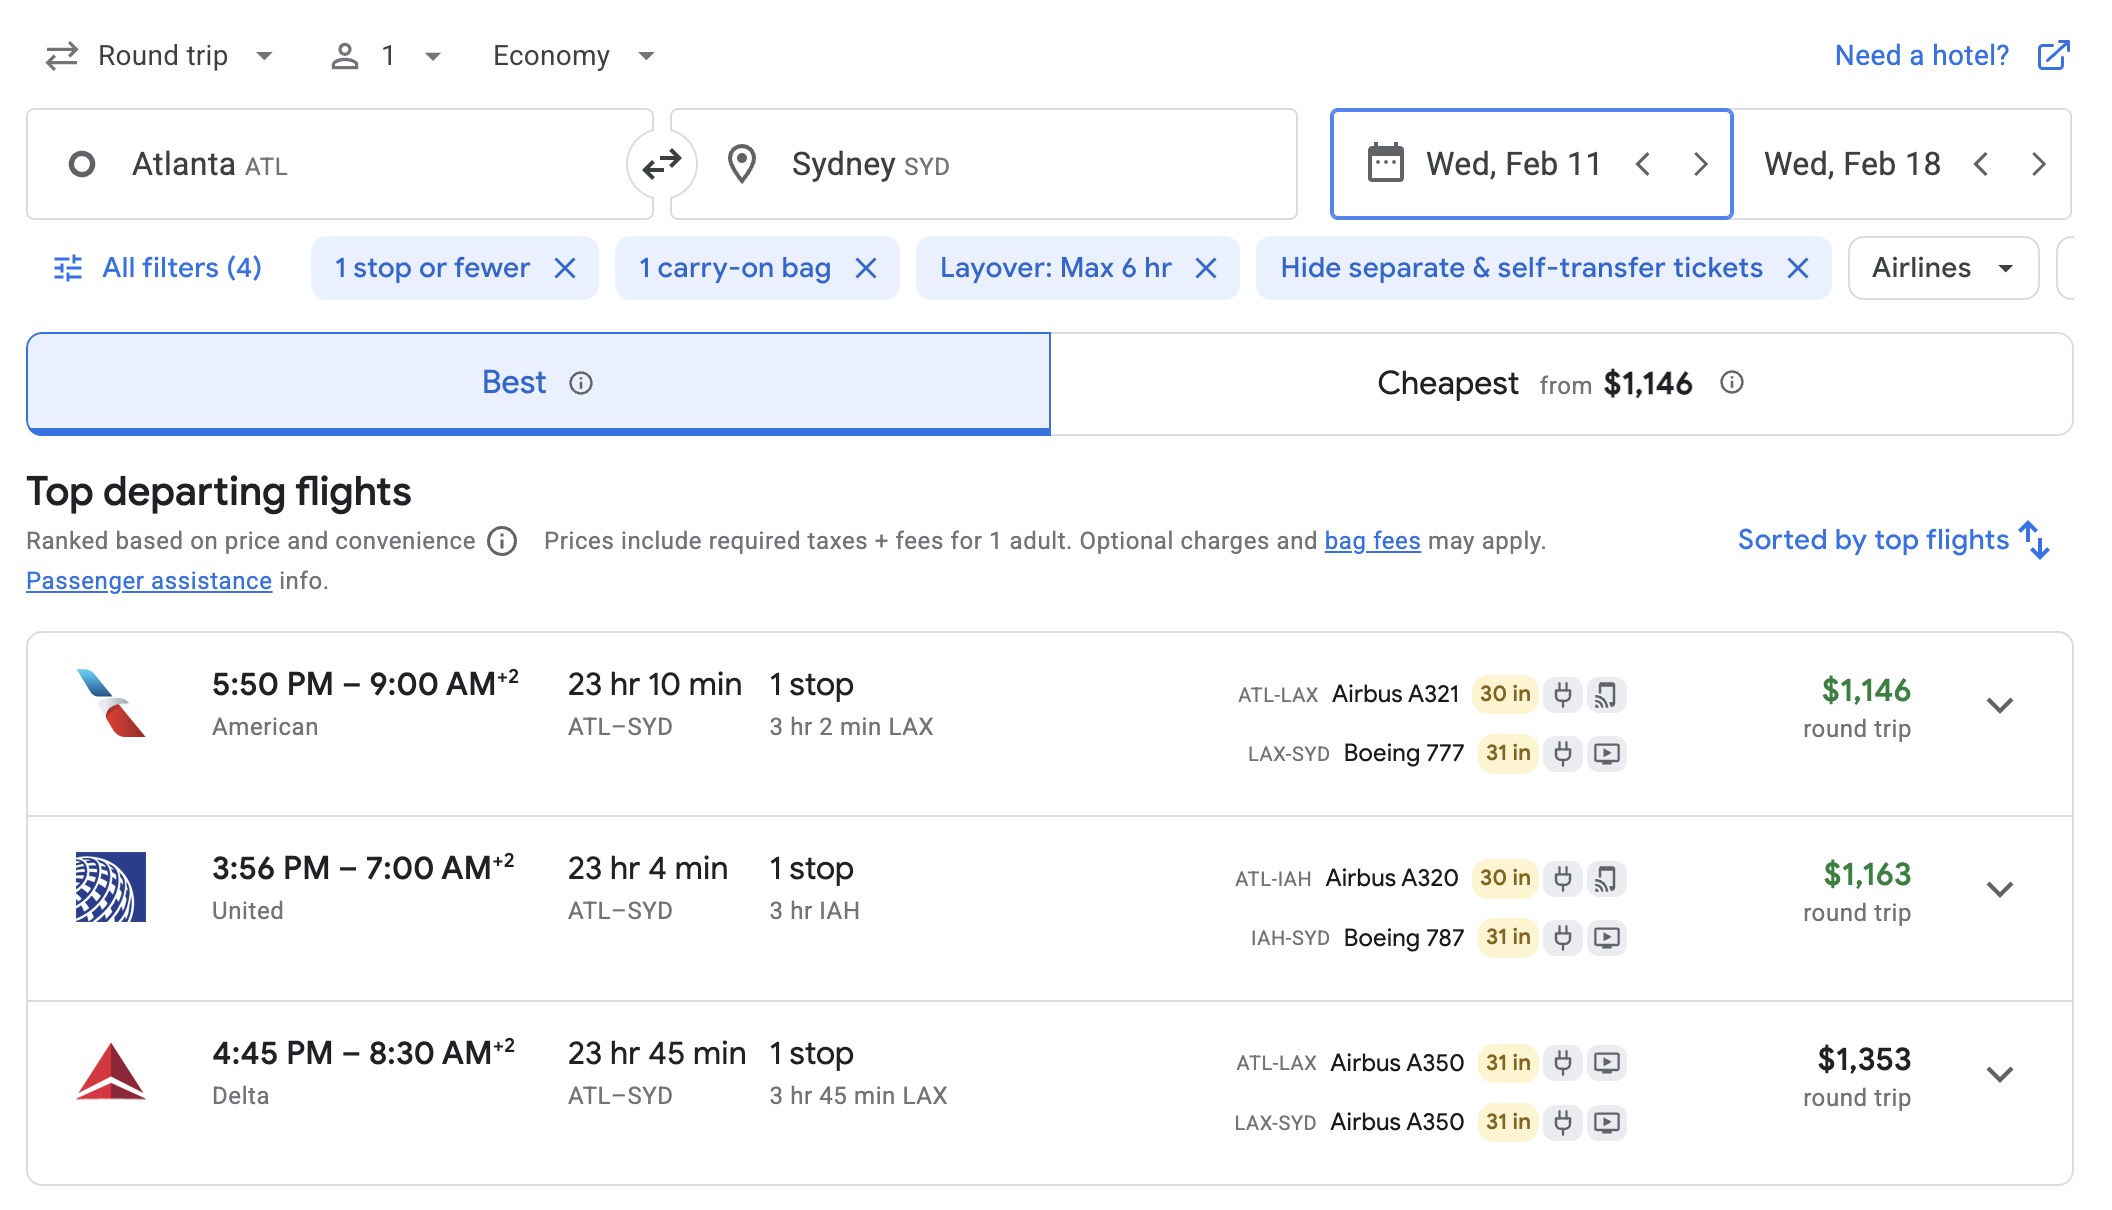Open the Economy cabin class menu
Viewport: 2112px width, 1210px height.
tap(570, 55)
